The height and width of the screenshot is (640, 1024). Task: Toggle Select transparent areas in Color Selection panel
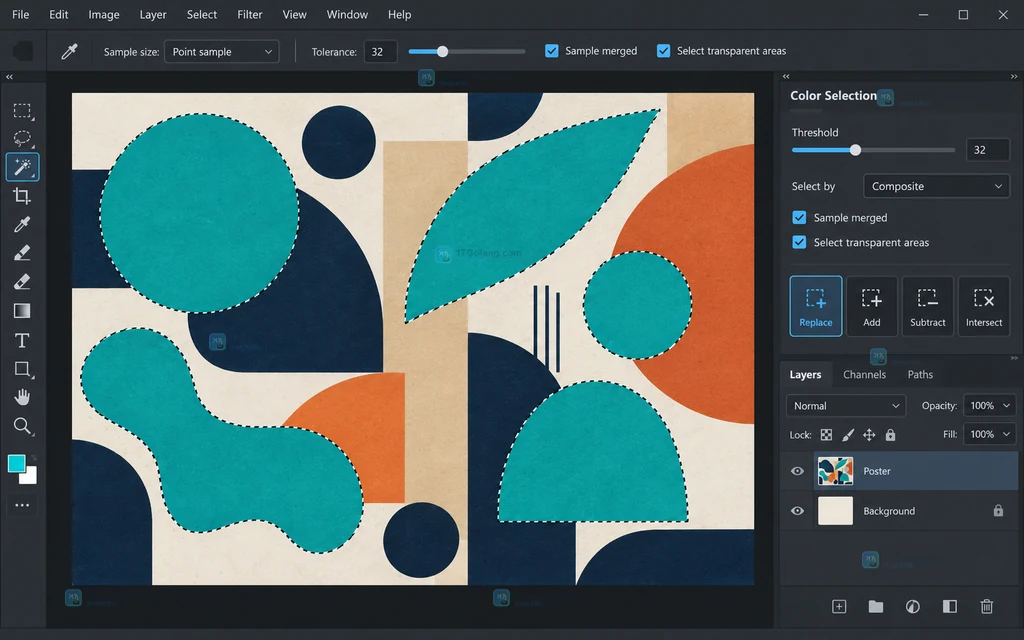pos(799,242)
